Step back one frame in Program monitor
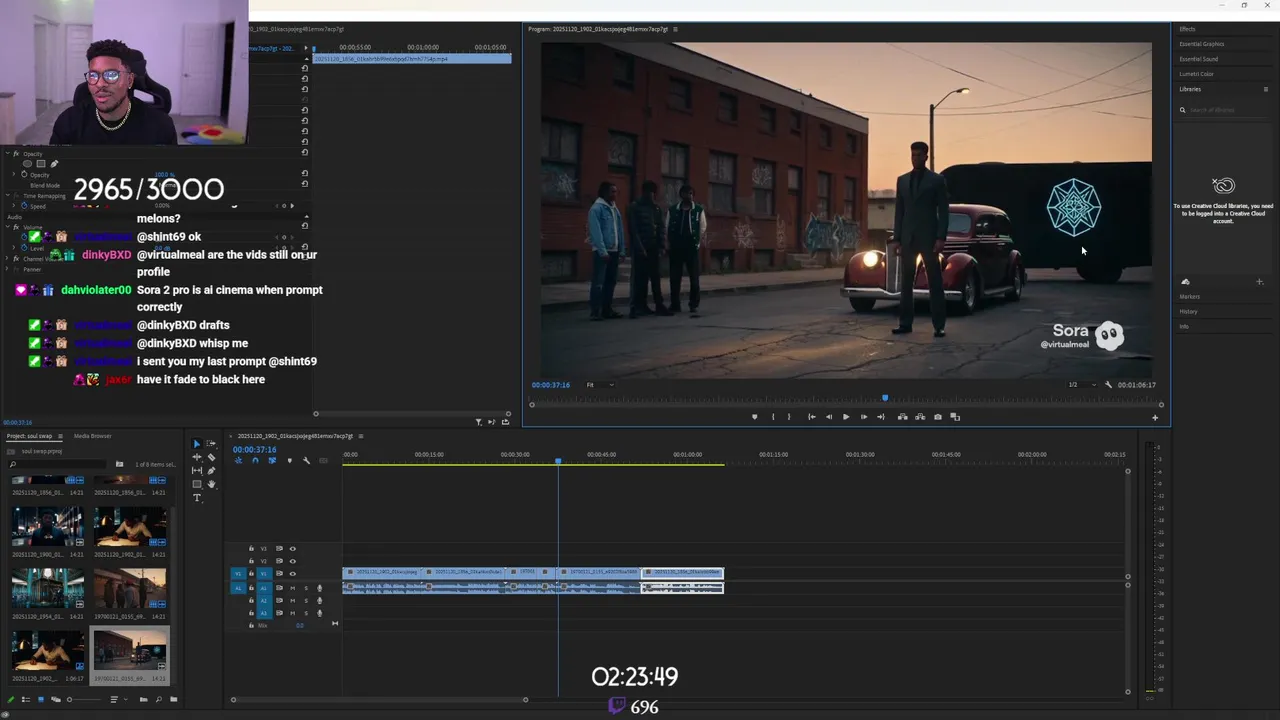This screenshot has width=1280, height=720. click(x=829, y=417)
